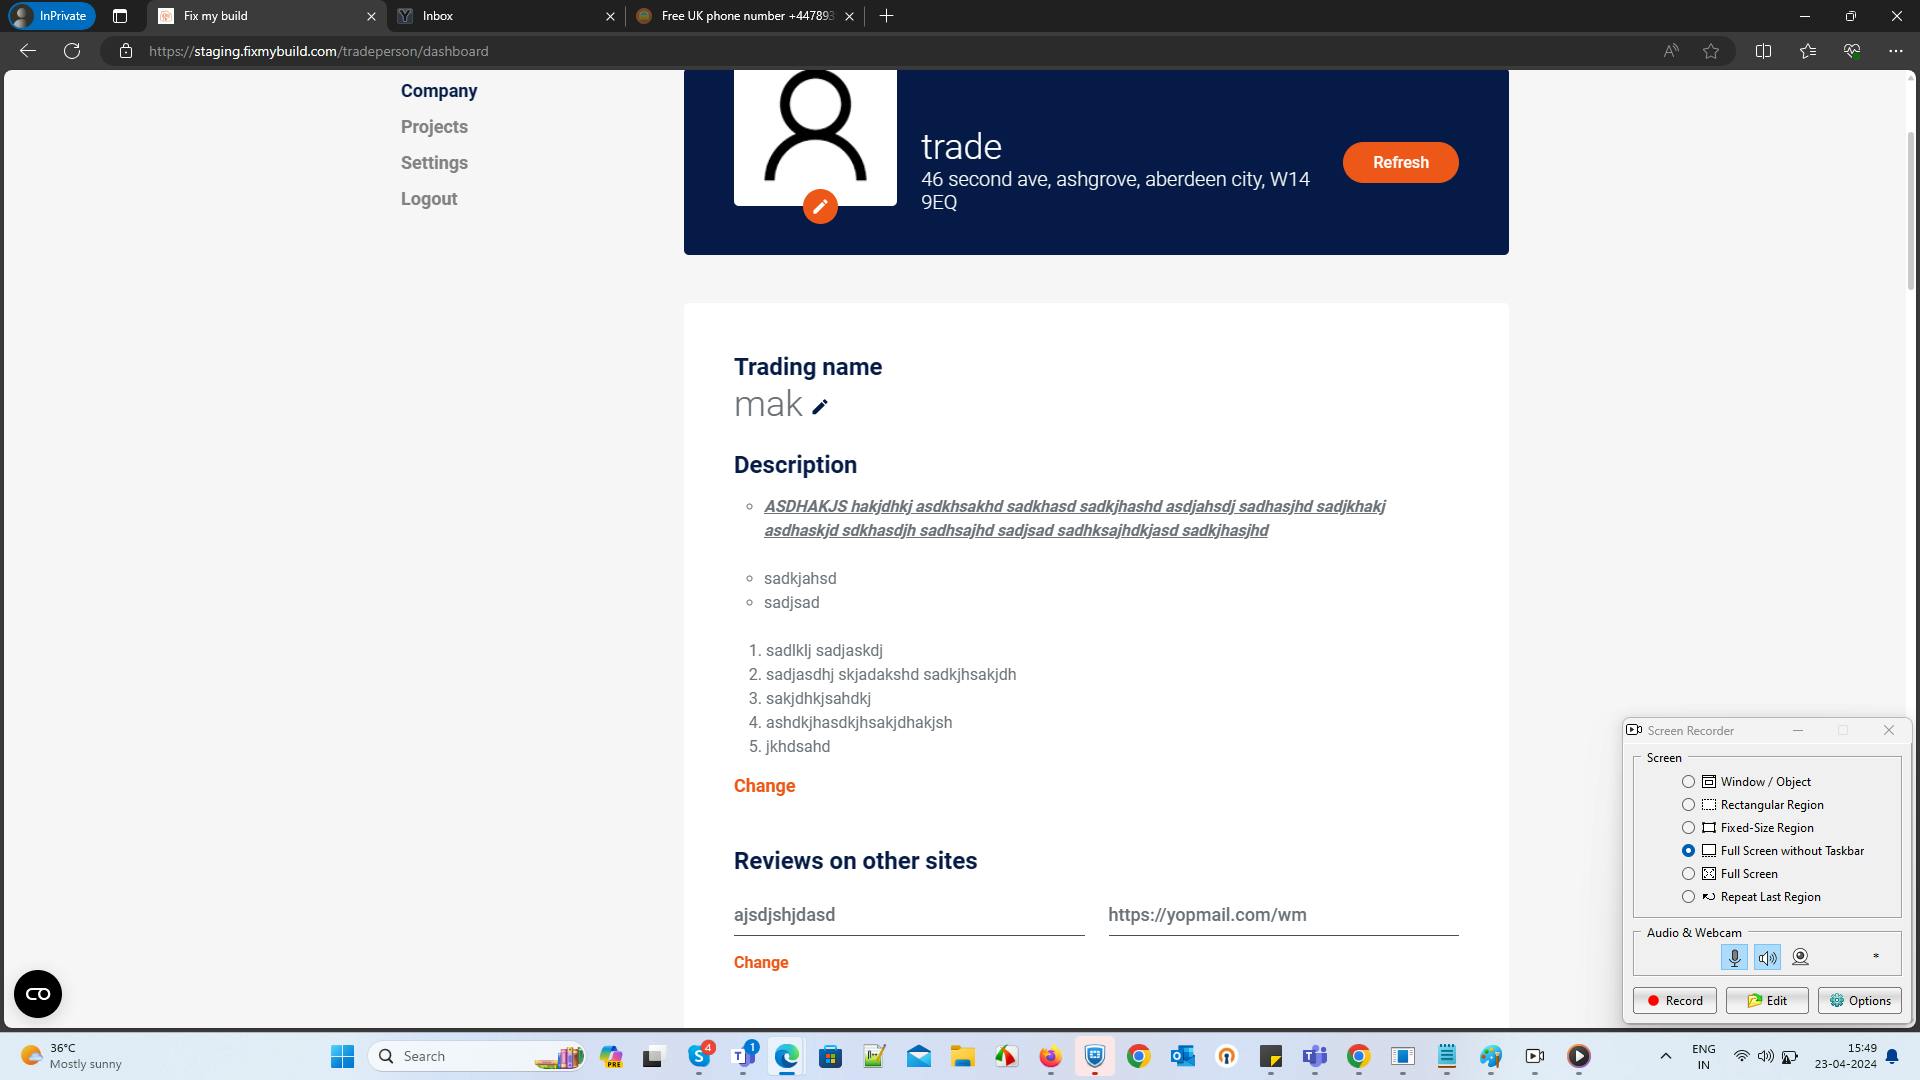Add page to browser favorites star
Image resolution: width=1920 pixels, height=1080 pixels.
pos(1711,51)
